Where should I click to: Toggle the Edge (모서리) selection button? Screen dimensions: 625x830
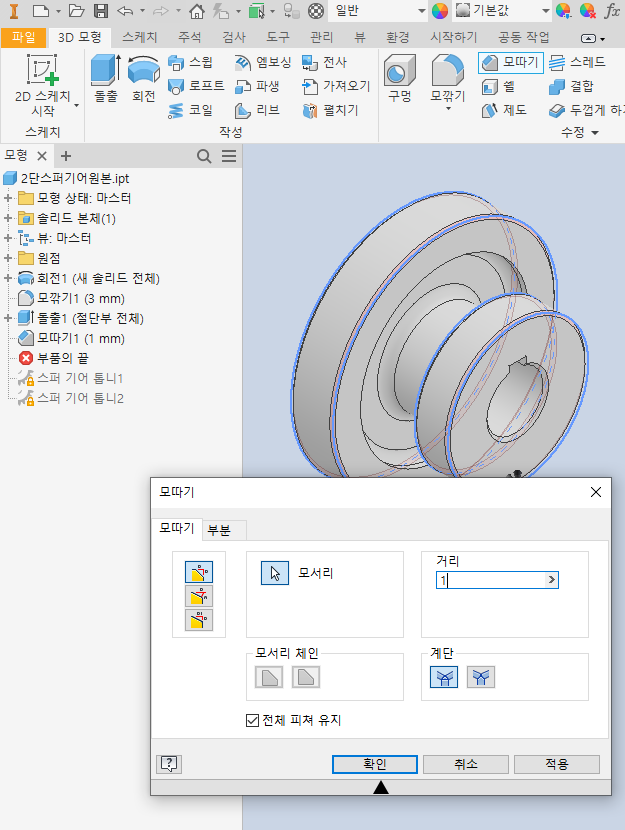click(275, 573)
